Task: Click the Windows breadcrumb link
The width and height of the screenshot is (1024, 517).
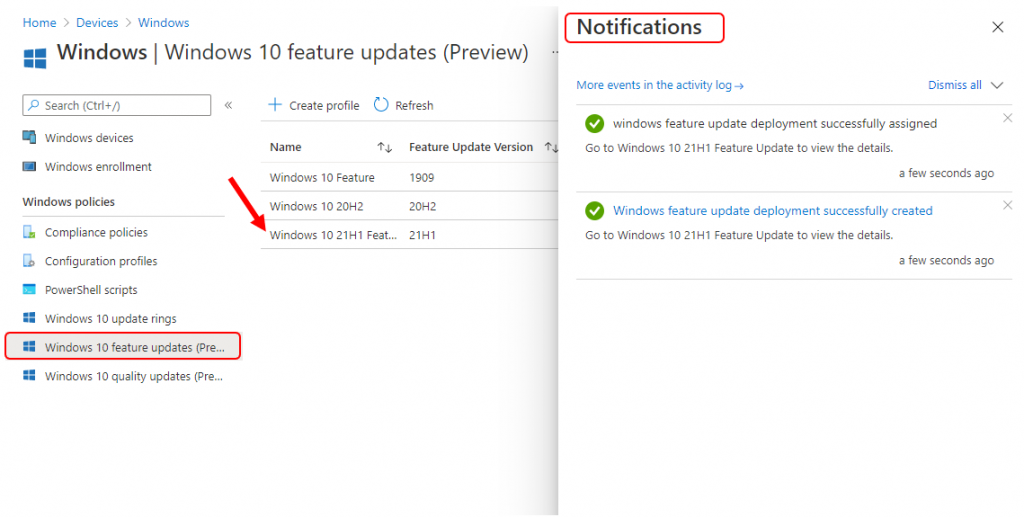Action: (163, 23)
